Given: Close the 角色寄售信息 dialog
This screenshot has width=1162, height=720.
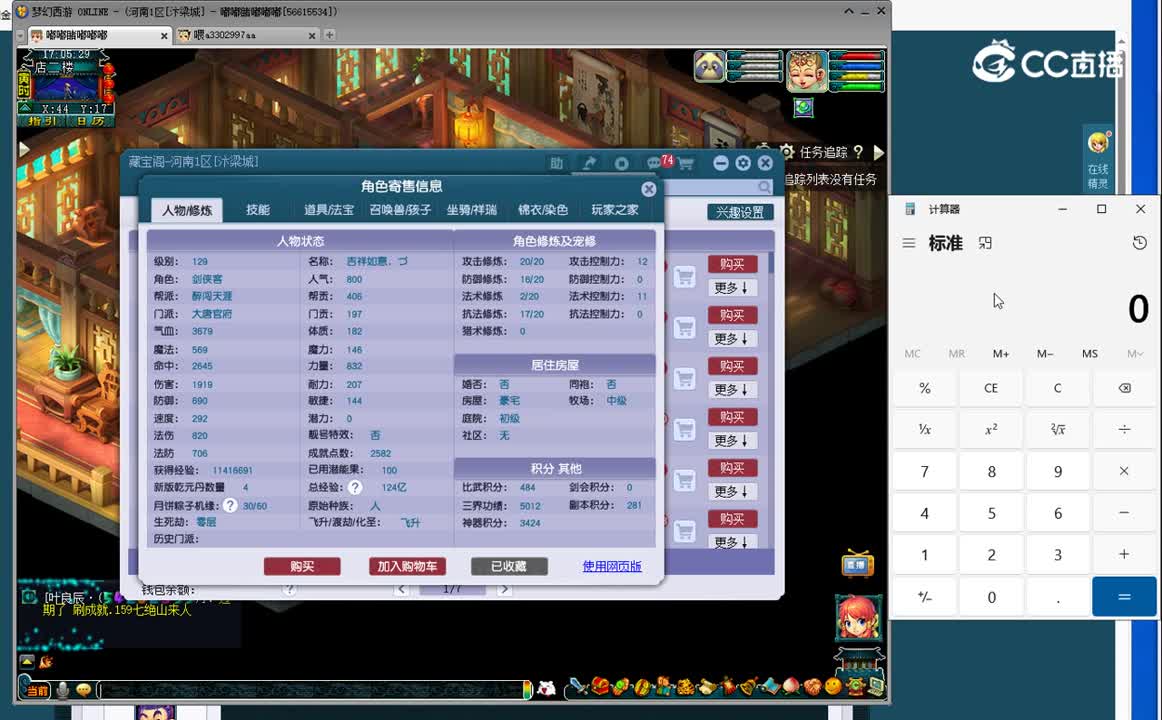Looking at the screenshot, I should [648, 189].
